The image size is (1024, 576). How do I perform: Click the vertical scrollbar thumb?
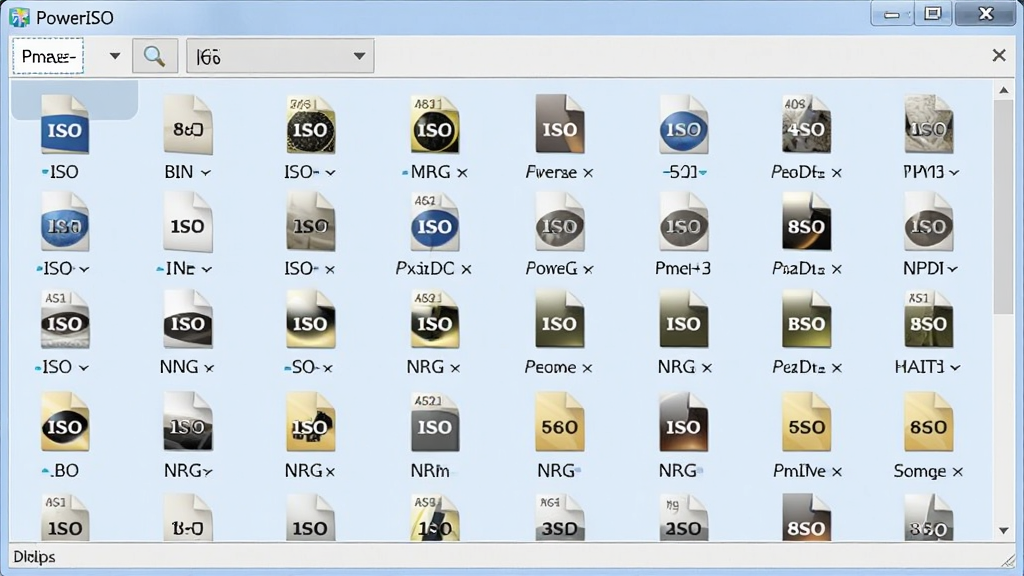tap(1004, 208)
